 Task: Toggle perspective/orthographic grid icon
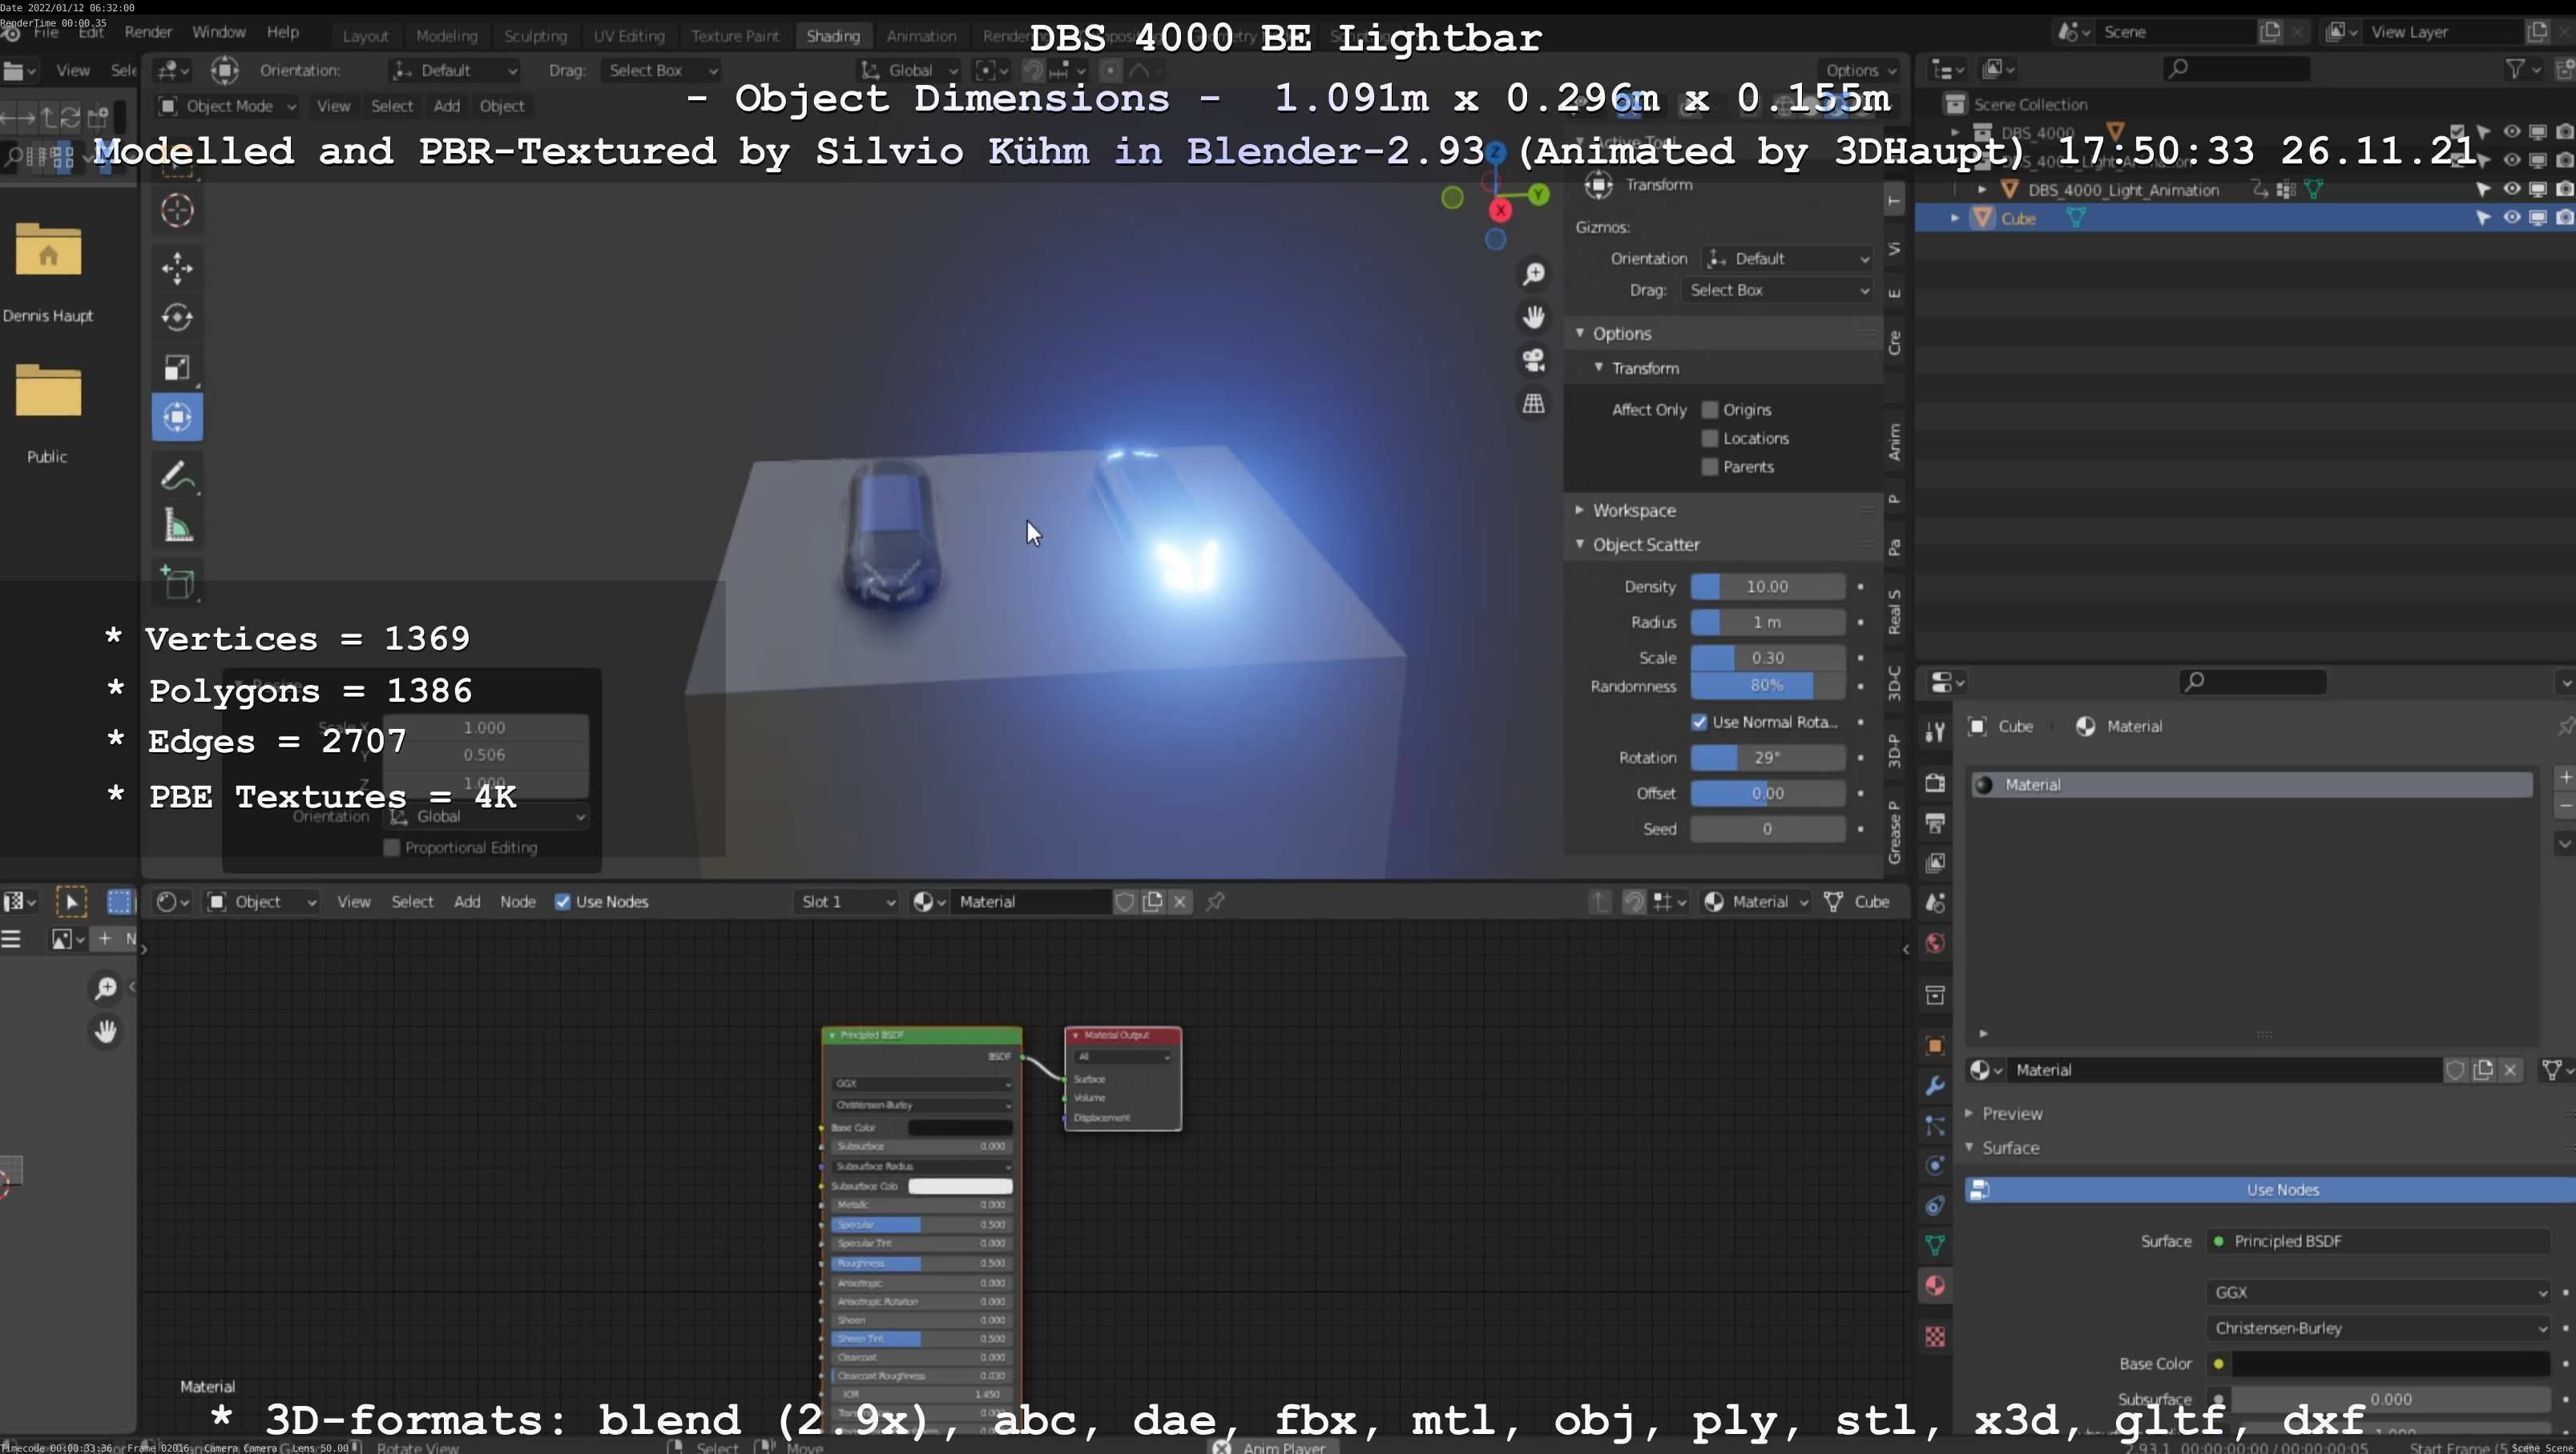click(1533, 403)
